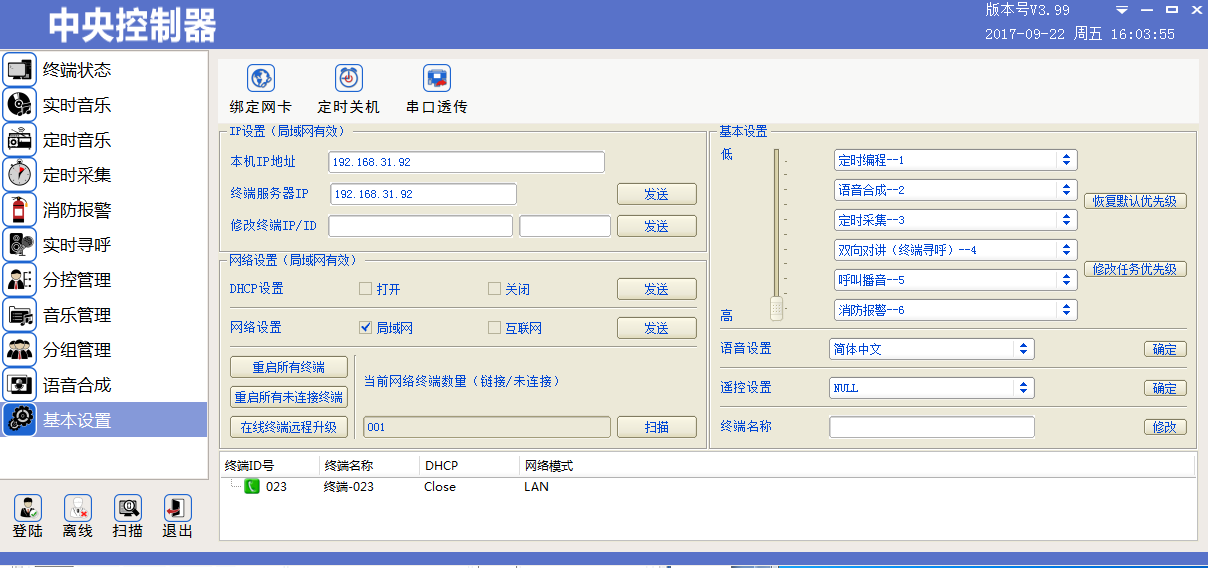The width and height of the screenshot is (1208, 568).
Task: Click the 退出 exit icon
Action: tap(178, 507)
